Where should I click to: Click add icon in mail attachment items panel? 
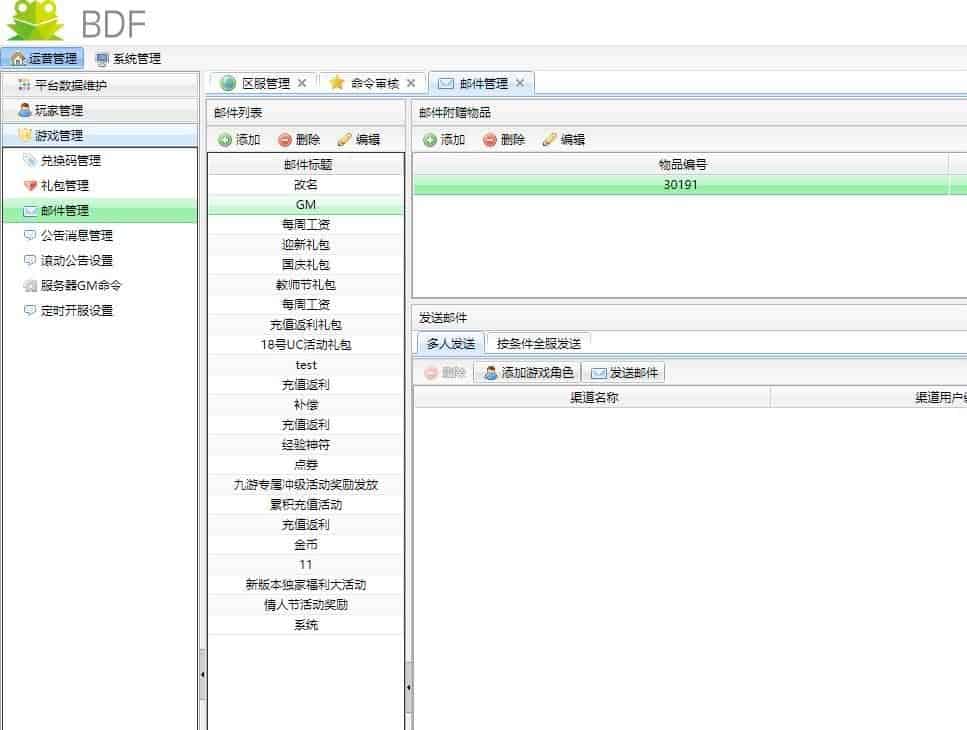coord(430,140)
